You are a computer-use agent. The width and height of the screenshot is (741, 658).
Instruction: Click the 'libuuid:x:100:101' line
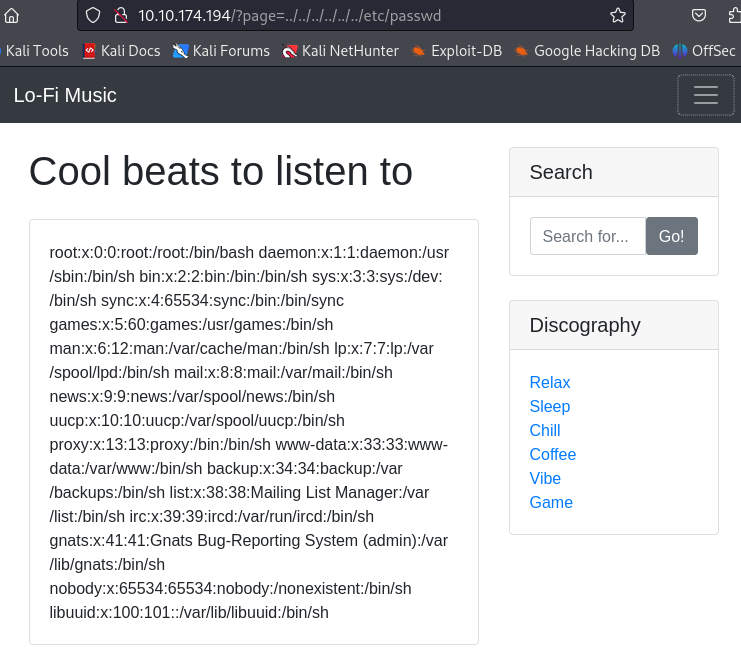[x=189, y=613]
